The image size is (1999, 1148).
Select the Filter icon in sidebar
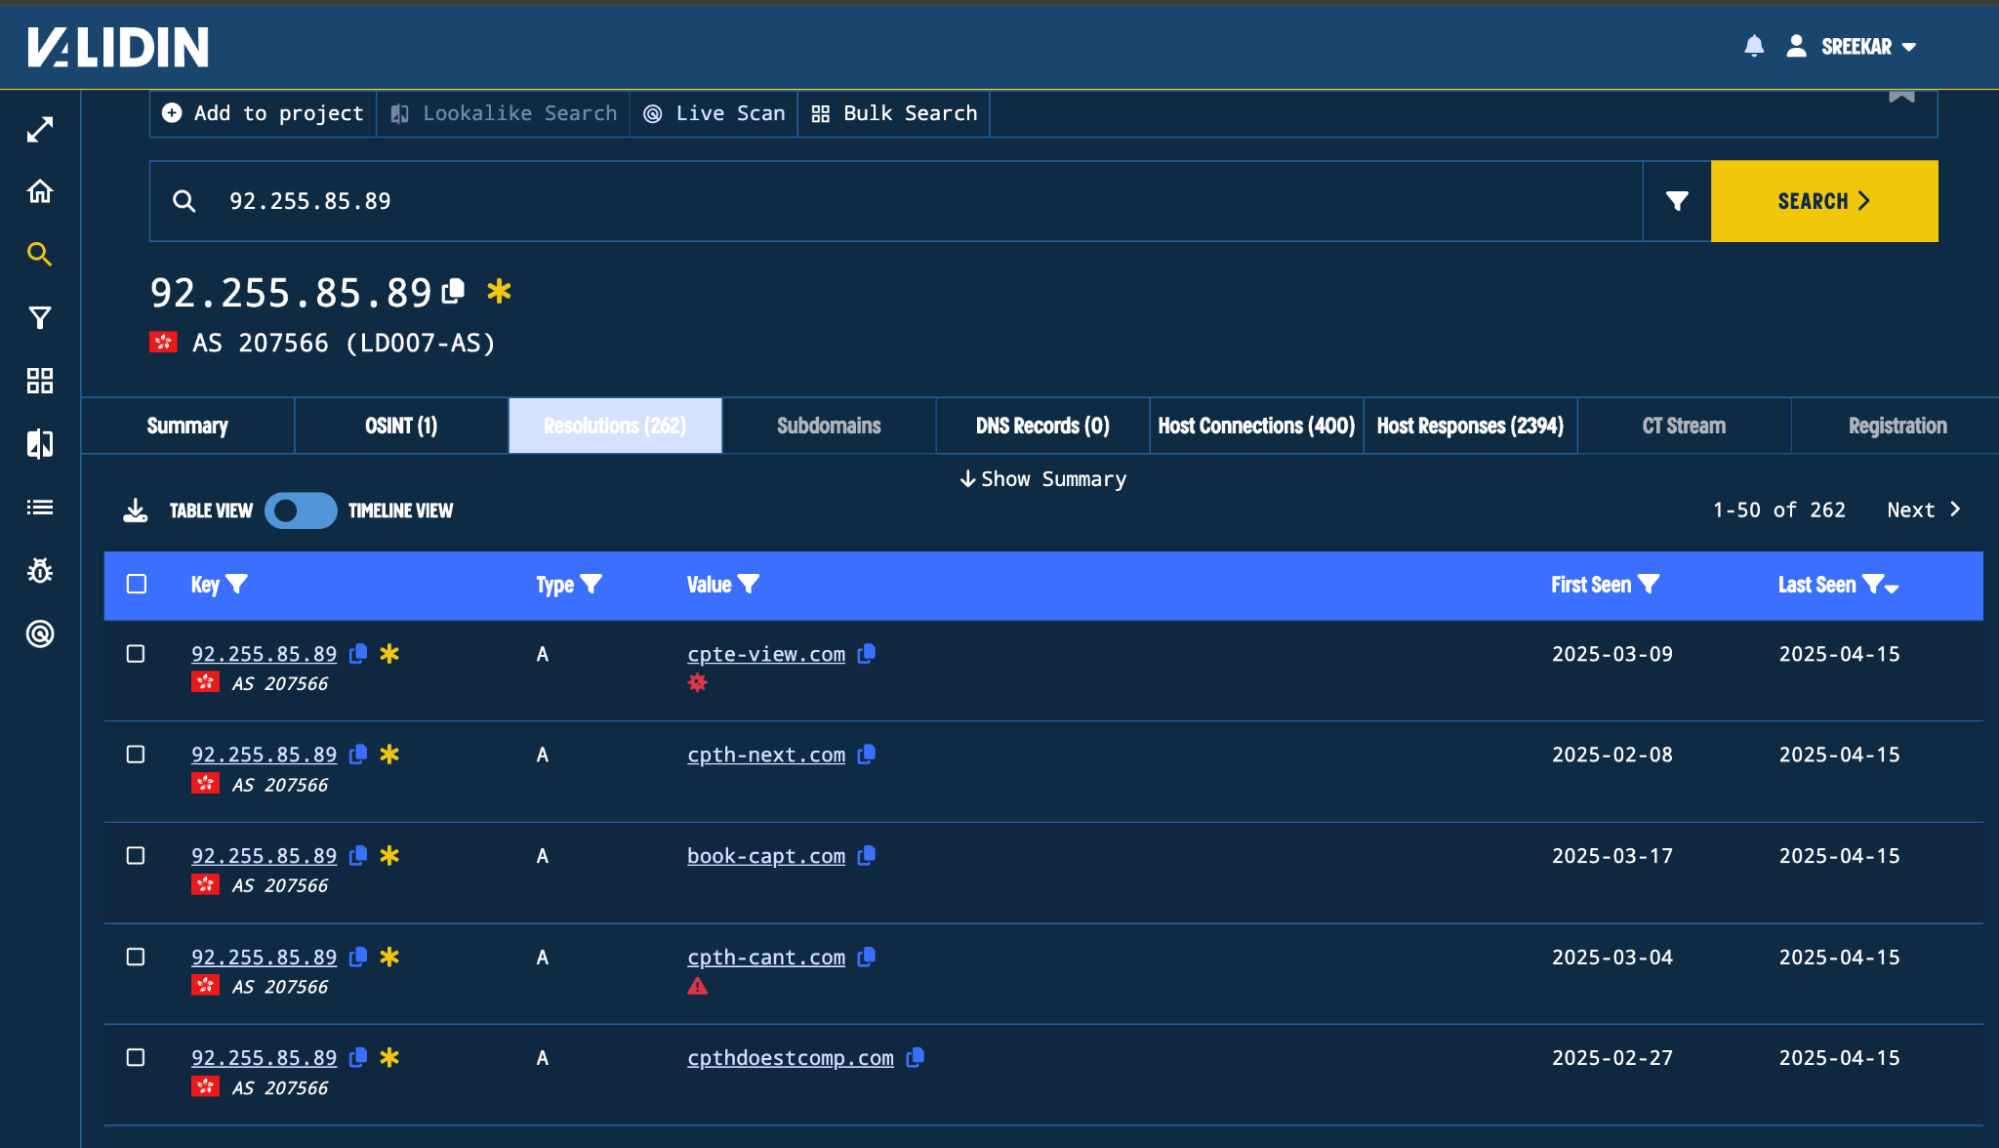(39, 317)
